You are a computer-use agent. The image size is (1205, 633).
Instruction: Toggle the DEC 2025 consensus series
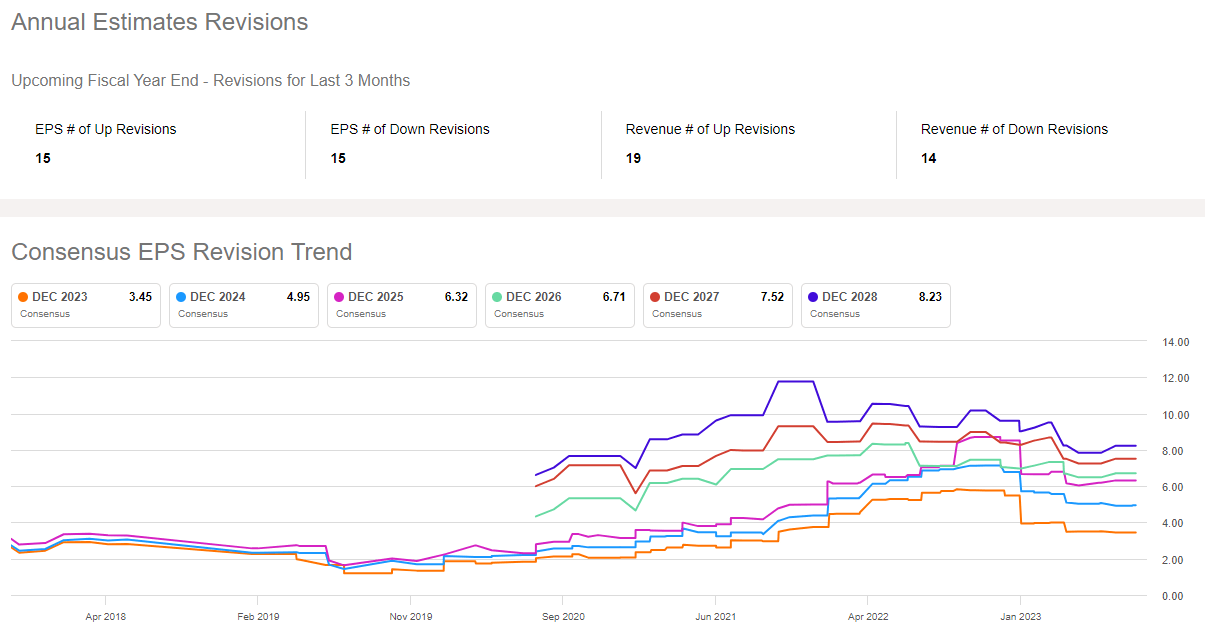click(402, 305)
